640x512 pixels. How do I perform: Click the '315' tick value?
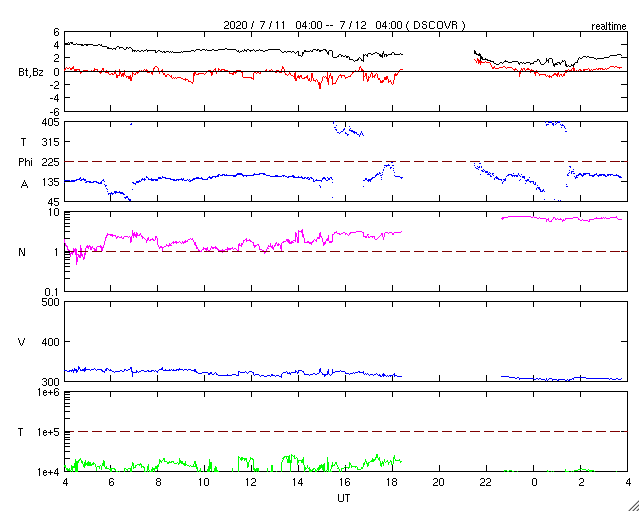(x=51, y=142)
